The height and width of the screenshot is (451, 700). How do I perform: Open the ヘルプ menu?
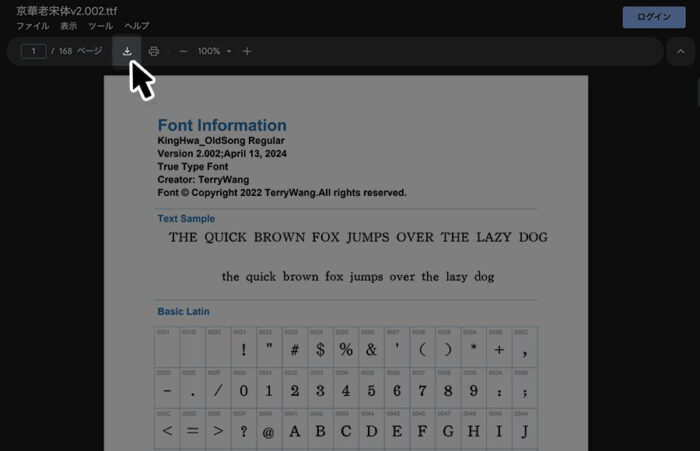point(137,25)
